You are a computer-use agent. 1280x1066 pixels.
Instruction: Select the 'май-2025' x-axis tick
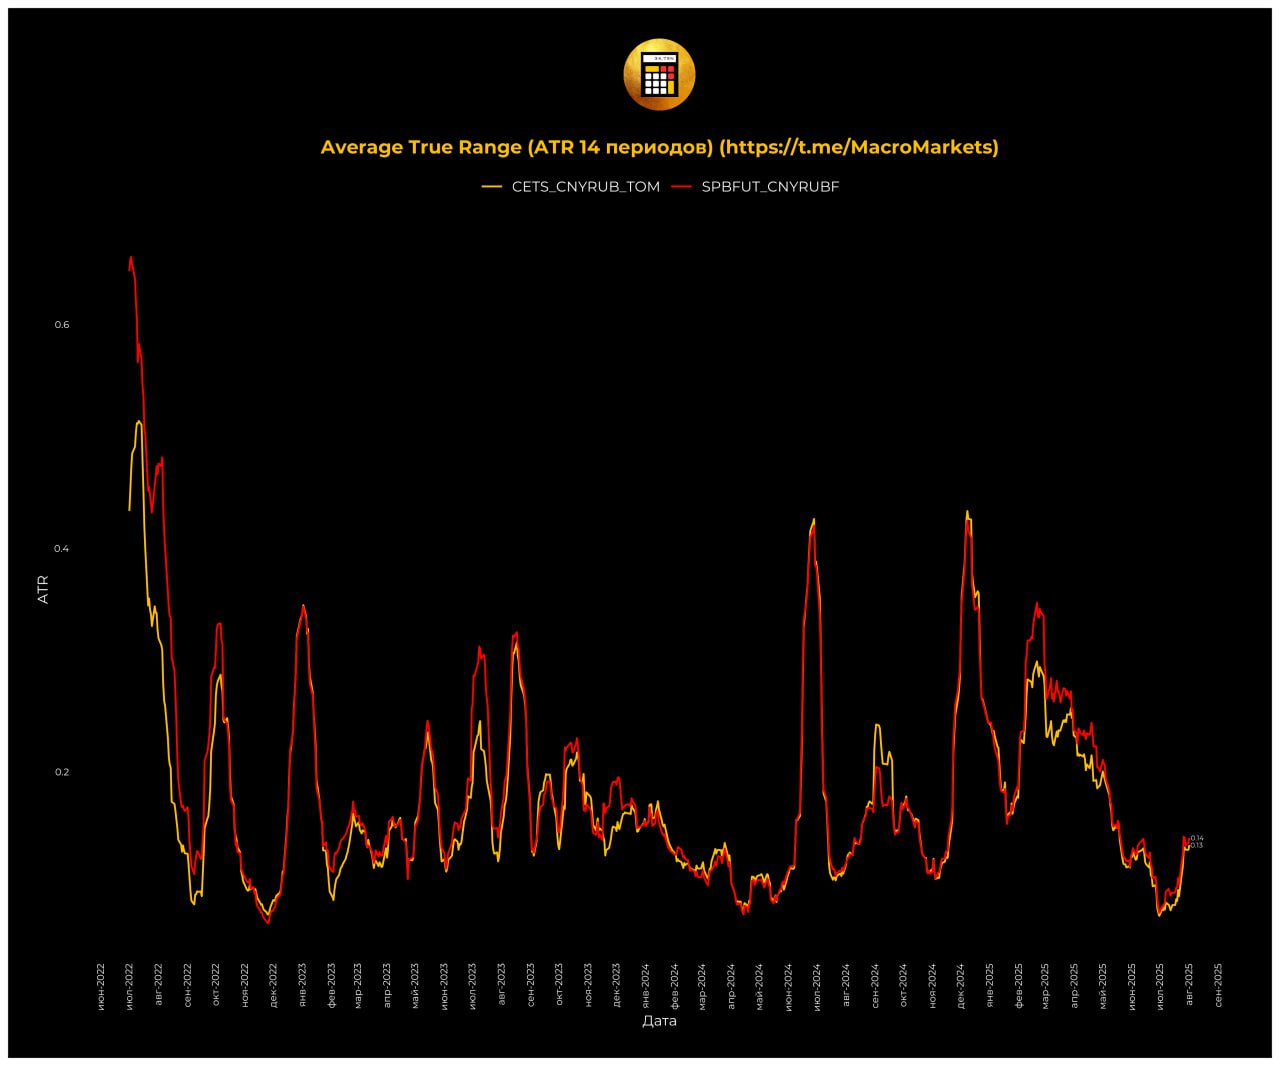[1103, 985]
